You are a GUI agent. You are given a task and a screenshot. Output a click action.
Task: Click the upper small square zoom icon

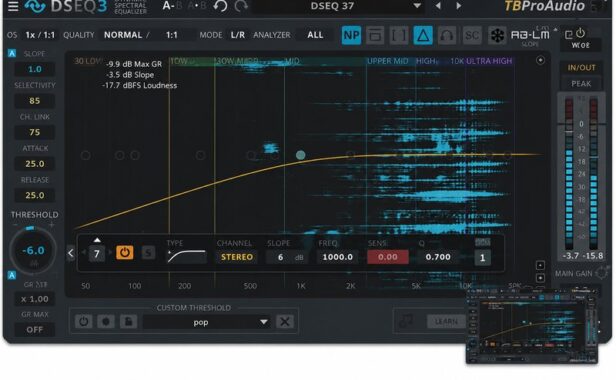coord(540,266)
